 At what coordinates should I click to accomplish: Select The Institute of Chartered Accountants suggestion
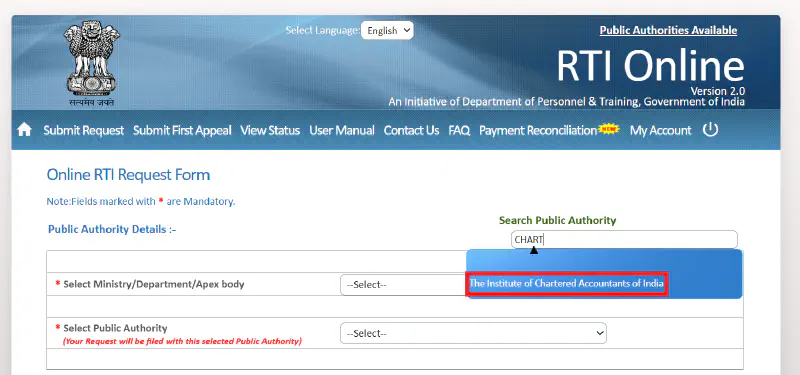click(x=566, y=284)
